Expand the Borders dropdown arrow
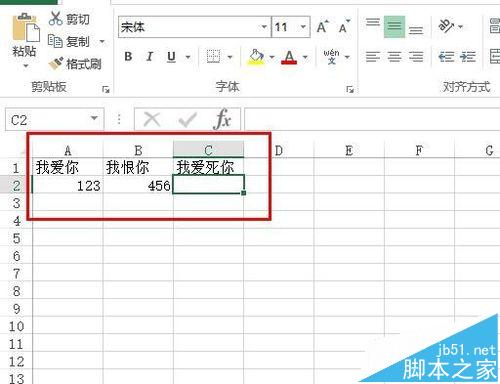 point(230,57)
